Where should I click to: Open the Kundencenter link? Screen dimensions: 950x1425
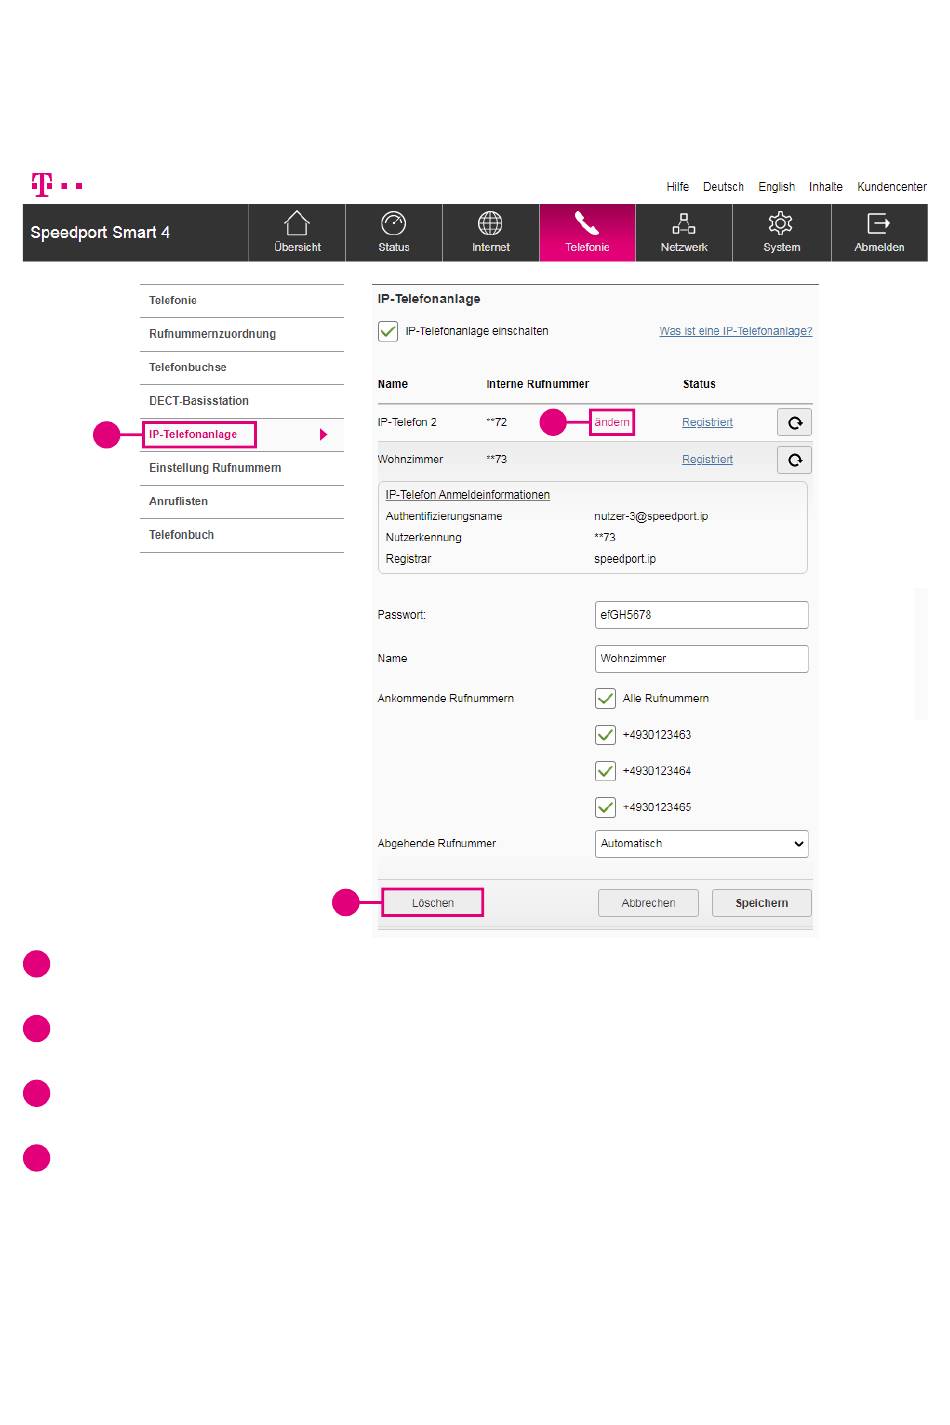coord(892,187)
